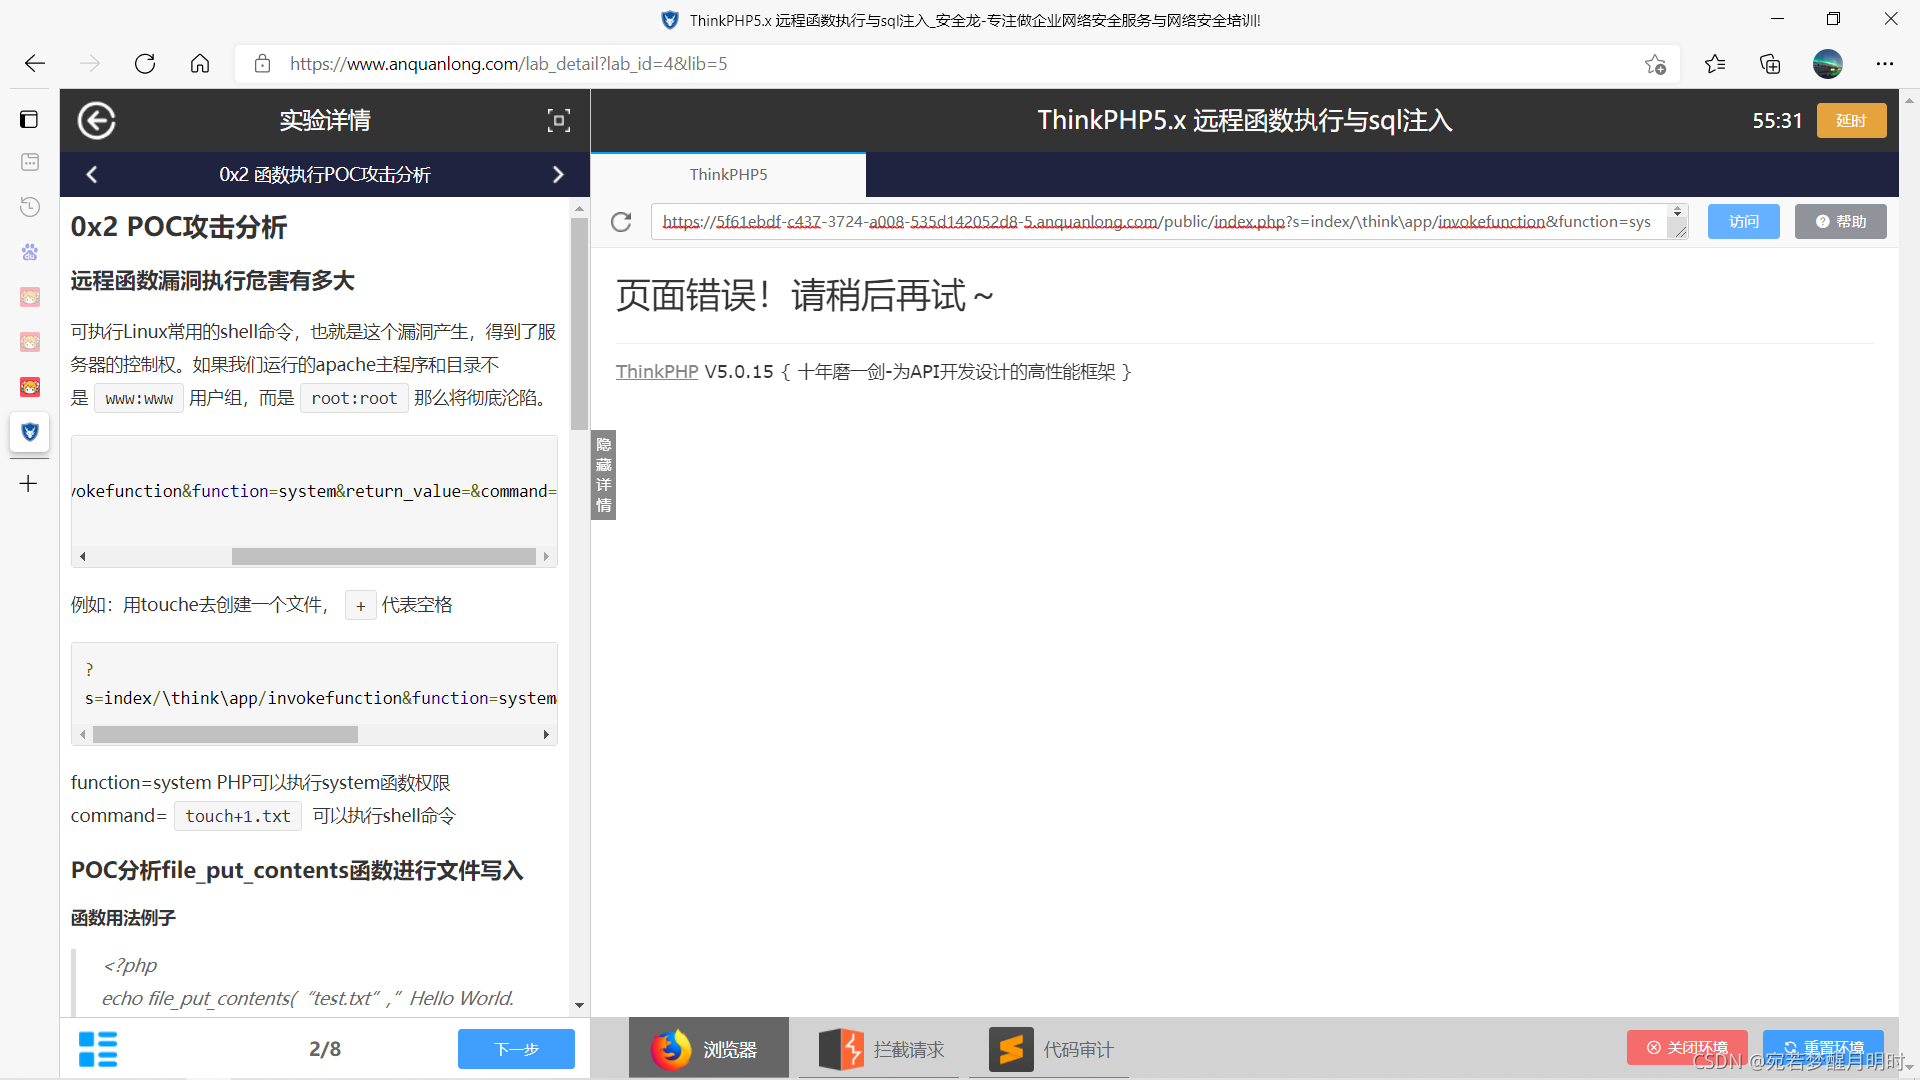Open a new tab with the plus icon
Image resolution: width=1920 pixels, height=1080 pixels.
pyautogui.click(x=29, y=484)
